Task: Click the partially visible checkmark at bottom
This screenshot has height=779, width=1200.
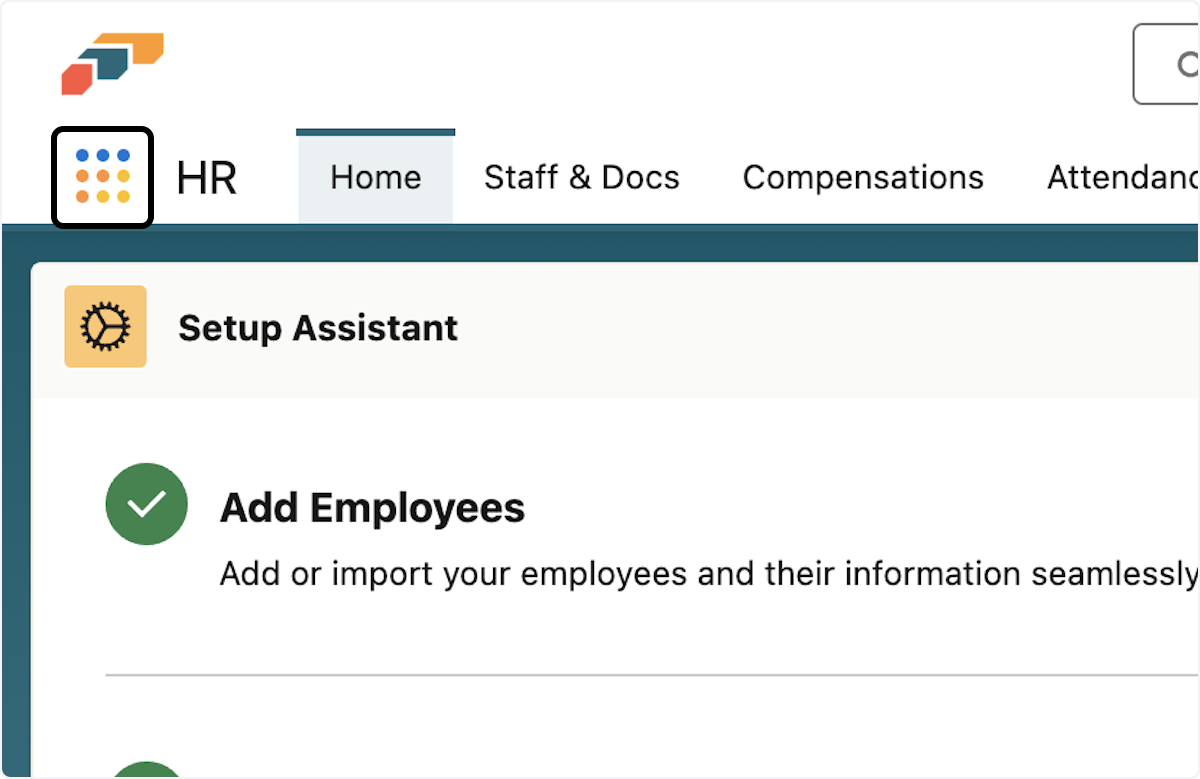Action: tap(146, 770)
